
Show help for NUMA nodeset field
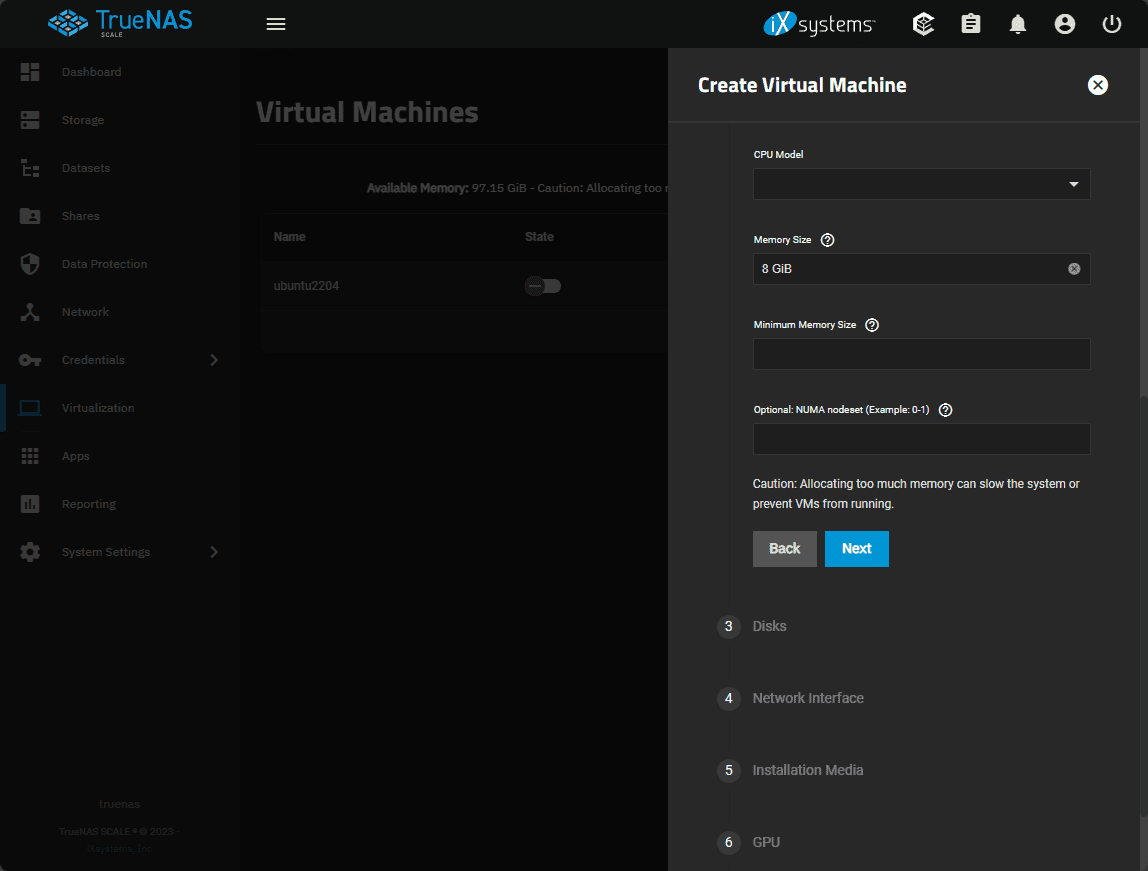tap(945, 410)
